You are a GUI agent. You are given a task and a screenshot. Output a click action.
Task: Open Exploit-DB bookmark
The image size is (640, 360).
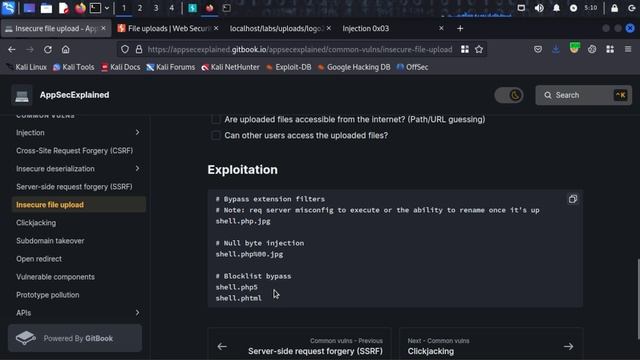coord(289,67)
